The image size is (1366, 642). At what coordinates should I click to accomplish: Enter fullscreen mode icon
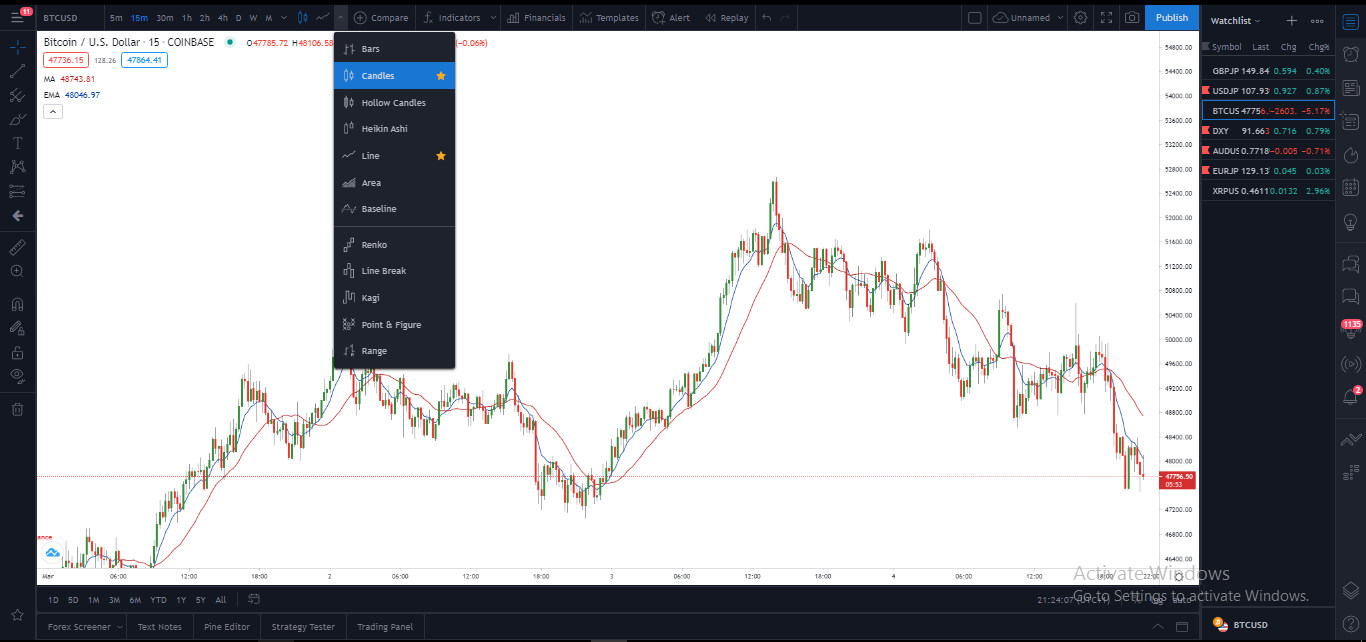pyautogui.click(x=1106, y=17)
